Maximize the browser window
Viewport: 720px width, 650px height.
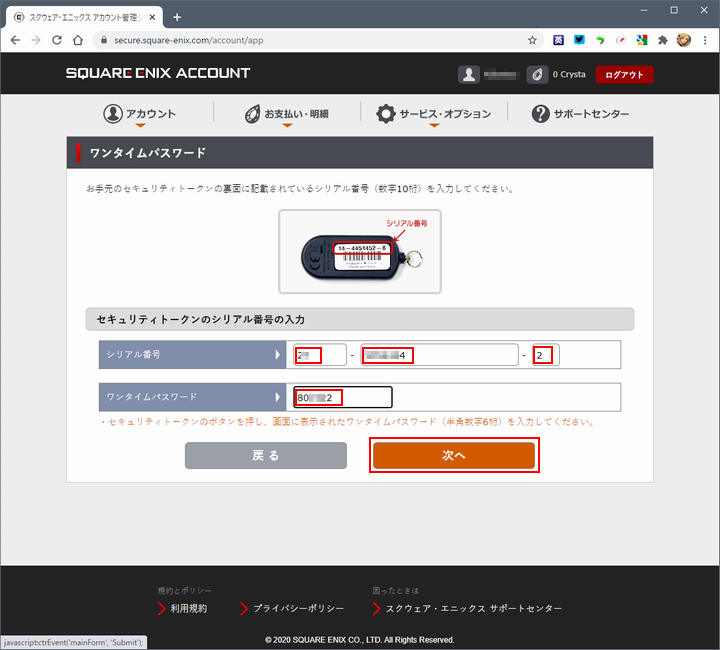pos(674,10)
